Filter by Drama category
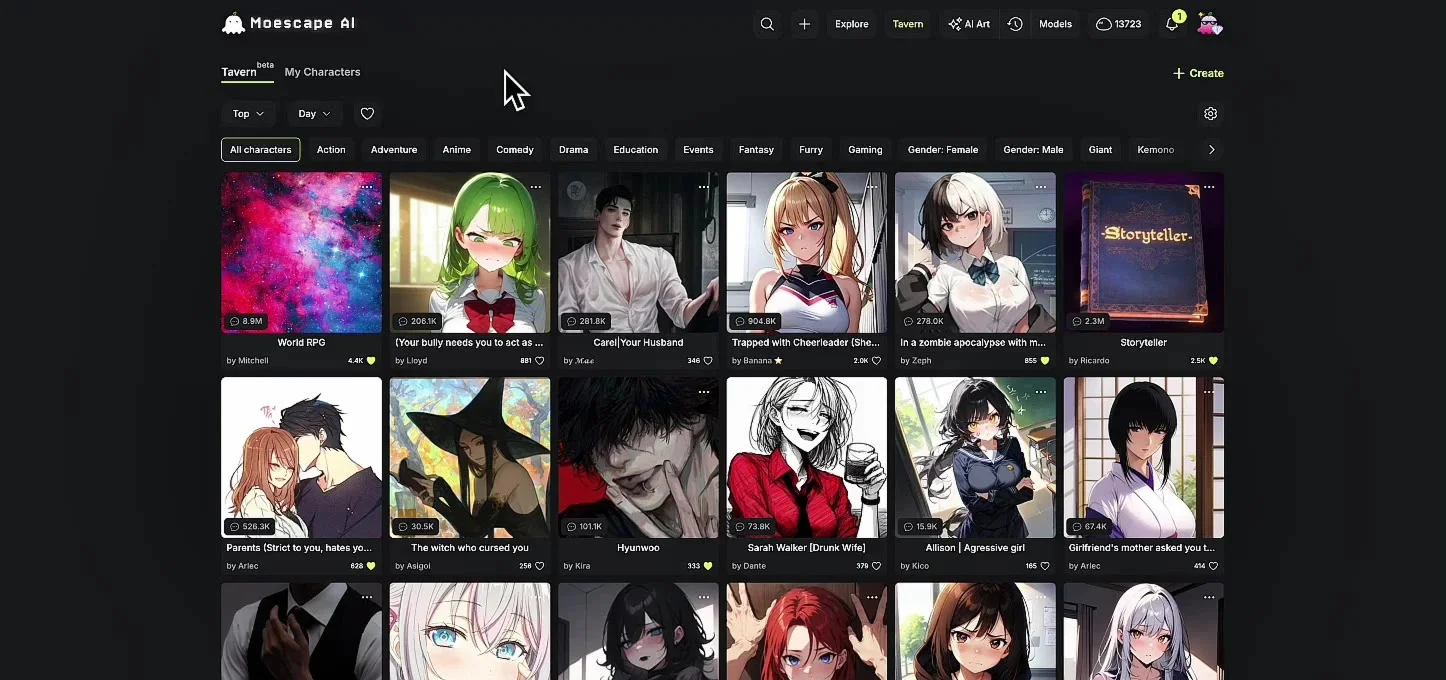1446x680 pixels. (x=573, y=150)
